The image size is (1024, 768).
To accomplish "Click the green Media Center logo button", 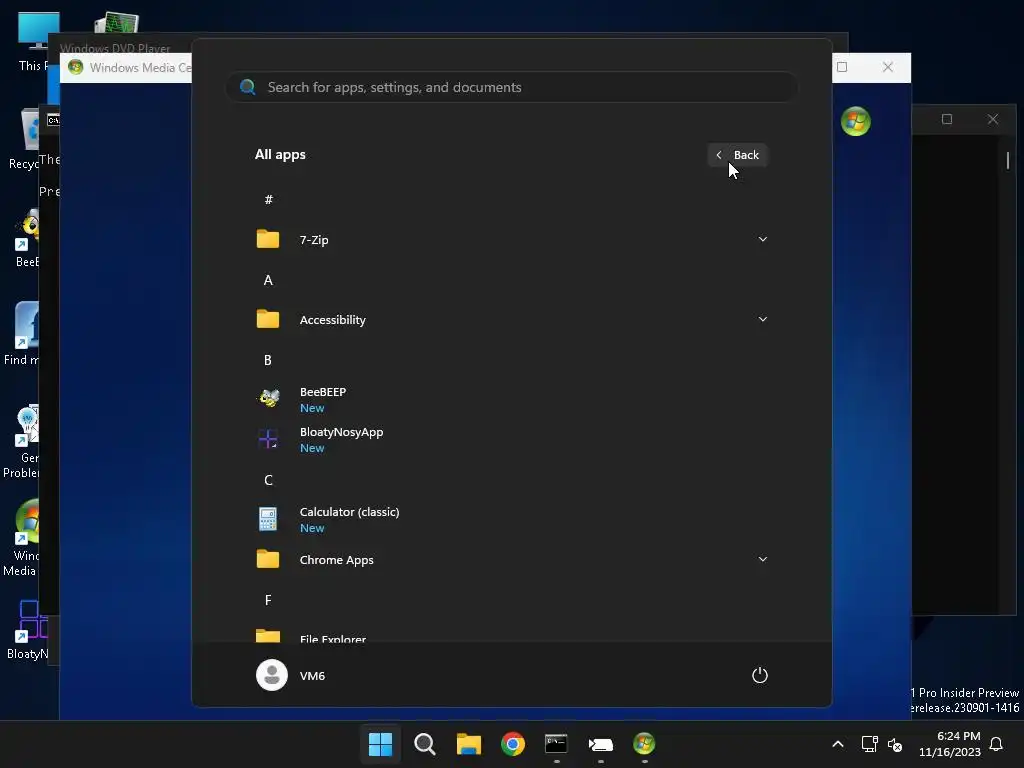I will click(x=856, y=121).
